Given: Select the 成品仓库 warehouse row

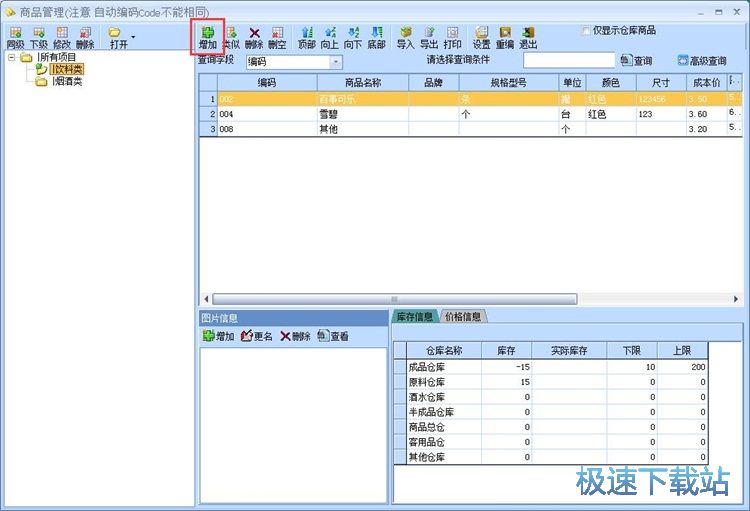Looking at the screenshot, I should (551, 367).
